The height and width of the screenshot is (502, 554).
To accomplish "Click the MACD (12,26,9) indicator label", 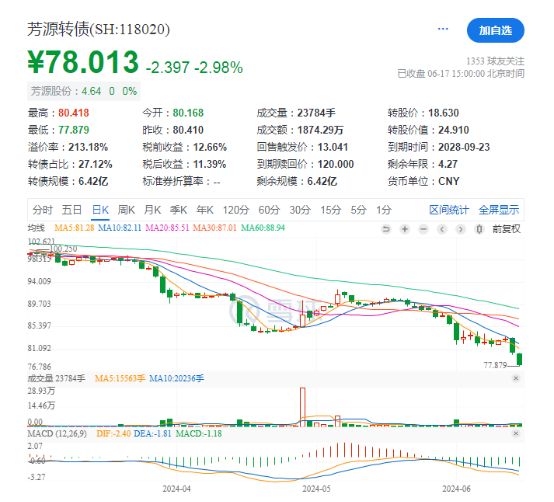I will (57, 433).
